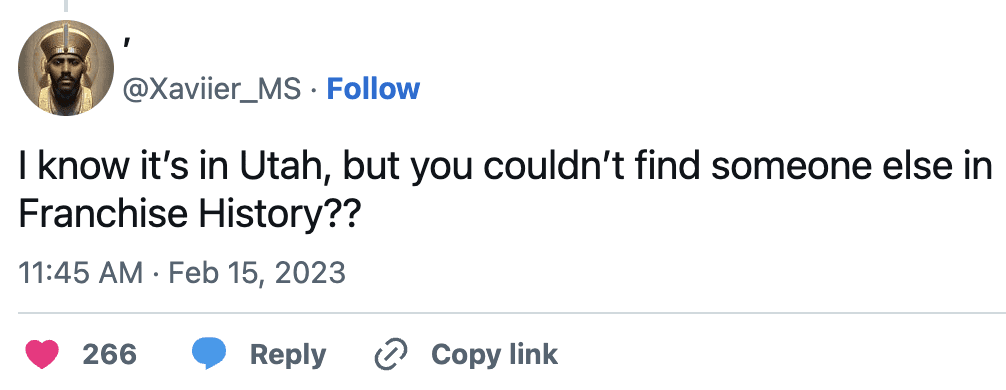Click the tweet's first line about Utah

[x=506, y=167]
